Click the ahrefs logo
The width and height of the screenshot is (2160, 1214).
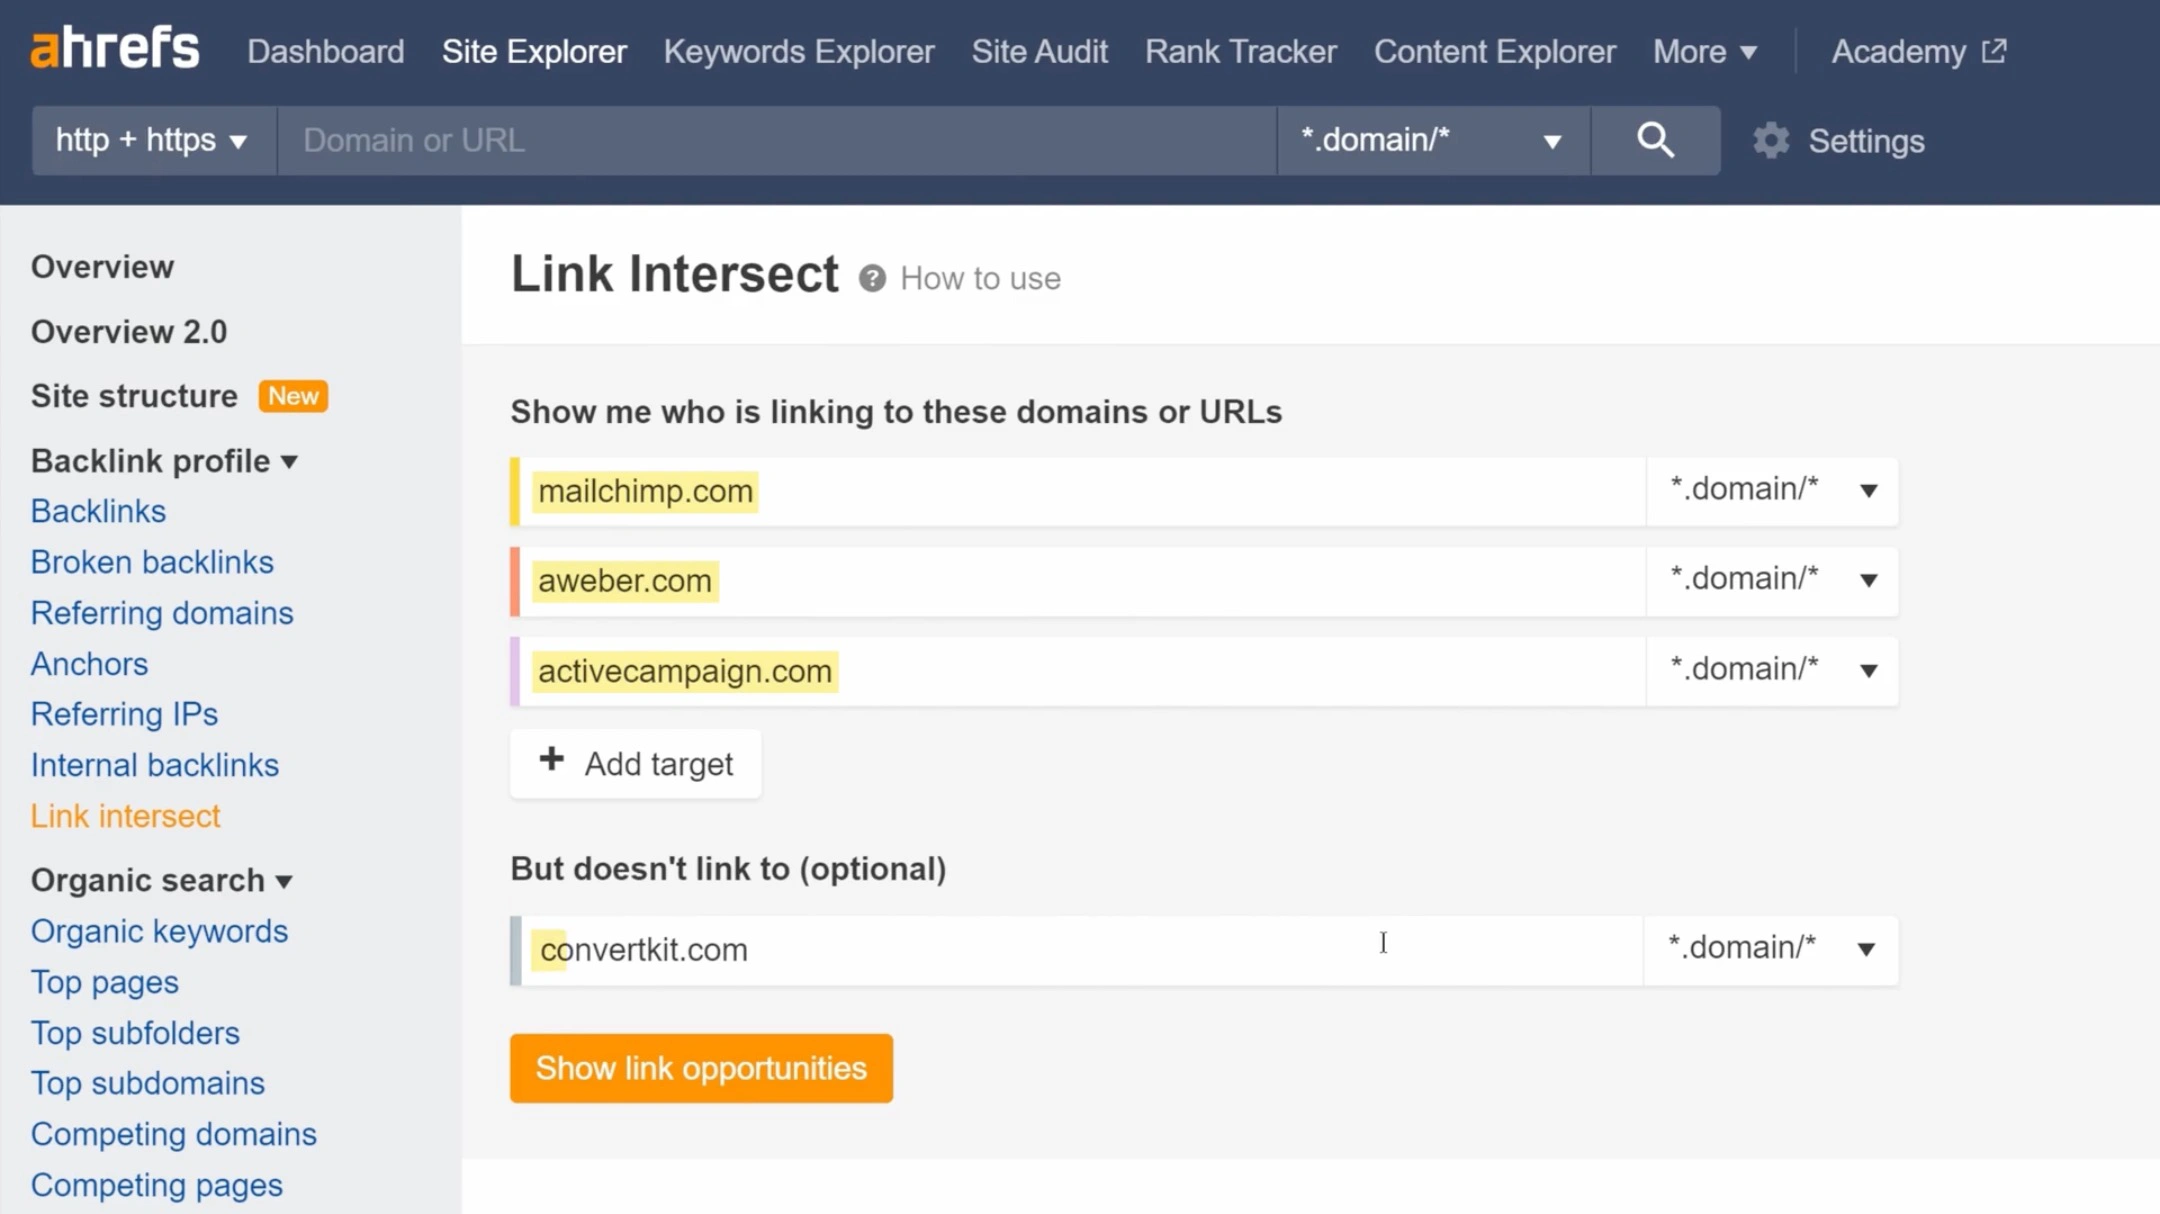point(115,49)
